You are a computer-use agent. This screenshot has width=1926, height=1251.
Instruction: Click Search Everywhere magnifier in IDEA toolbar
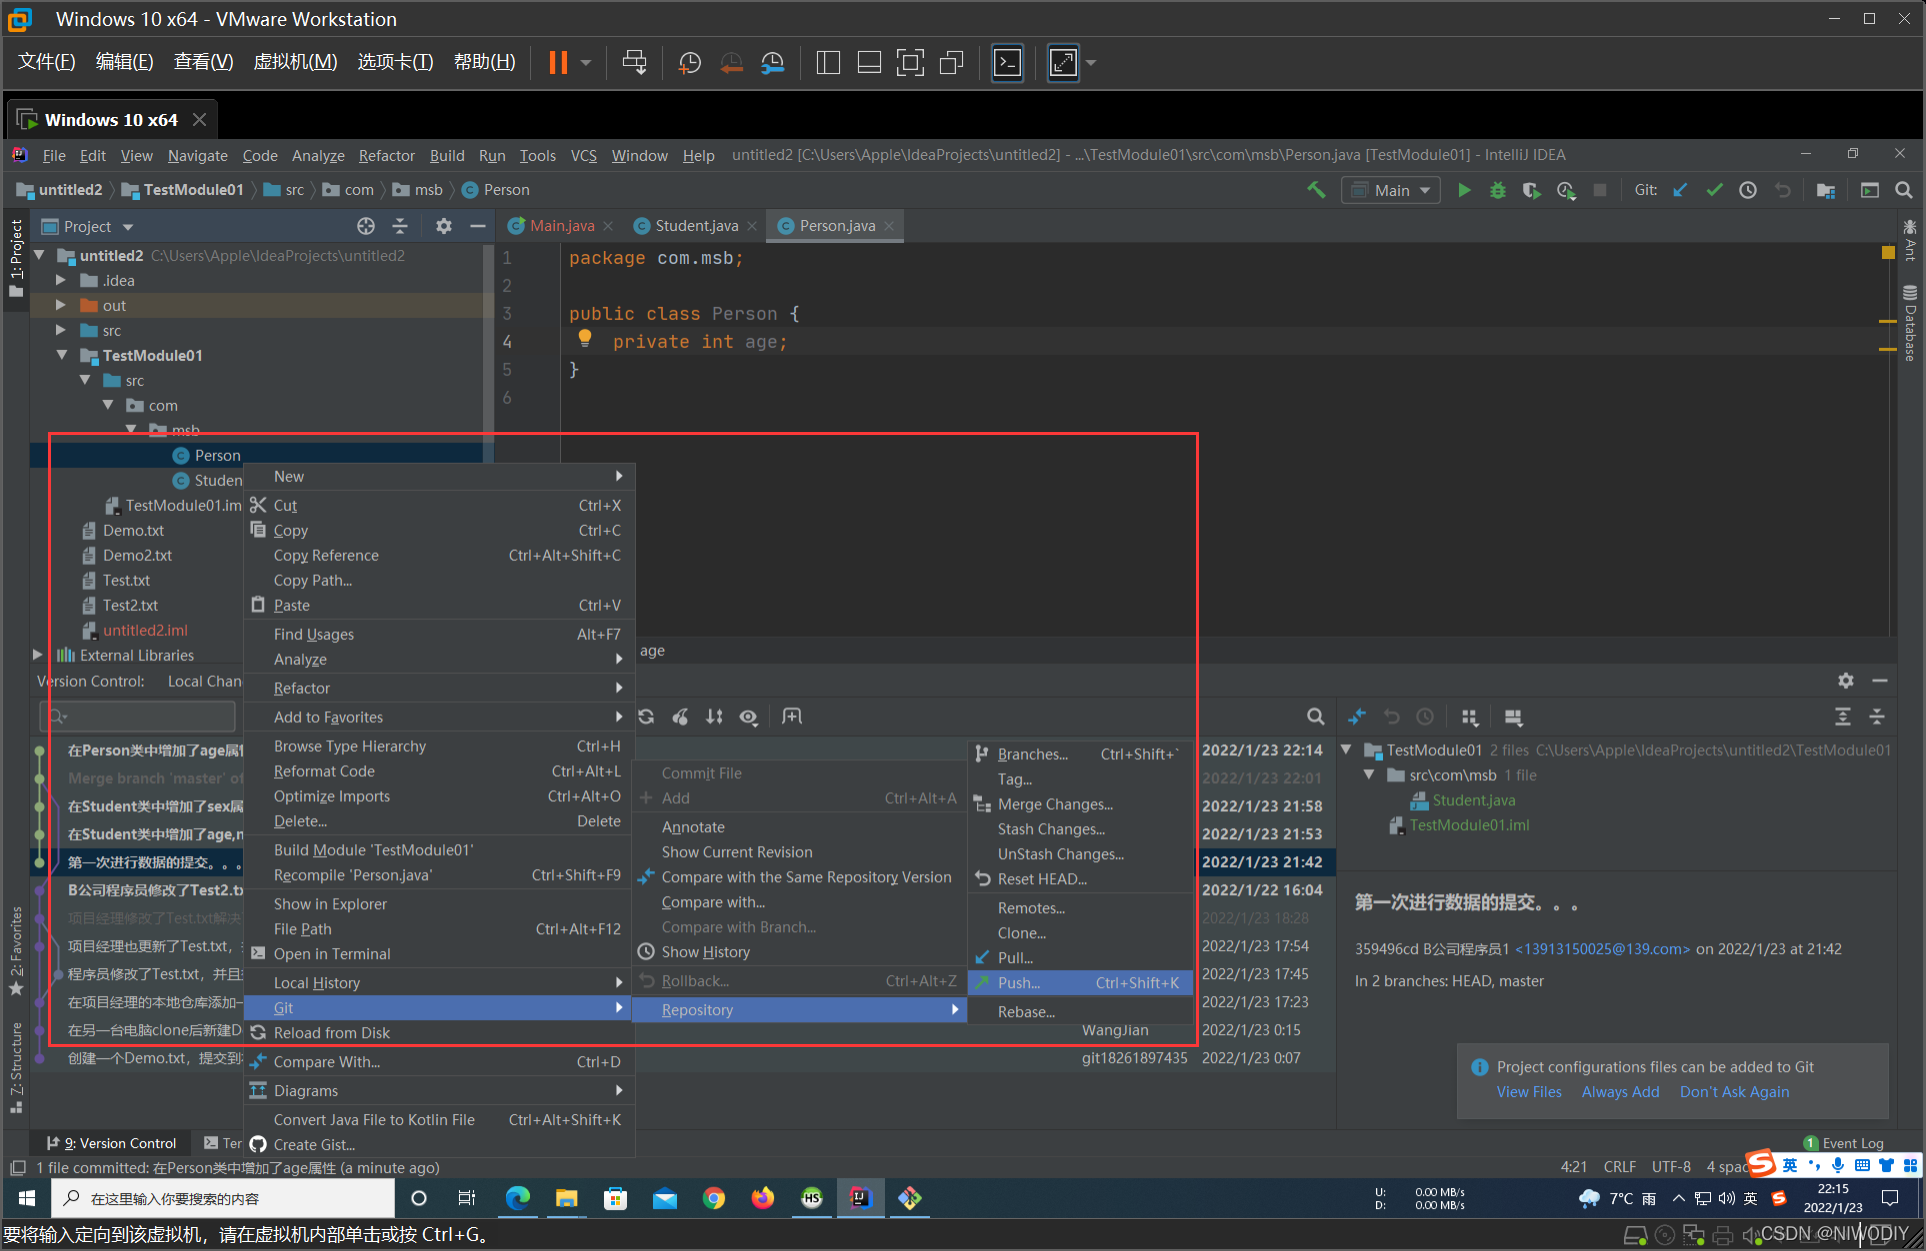click(1904, 190)
